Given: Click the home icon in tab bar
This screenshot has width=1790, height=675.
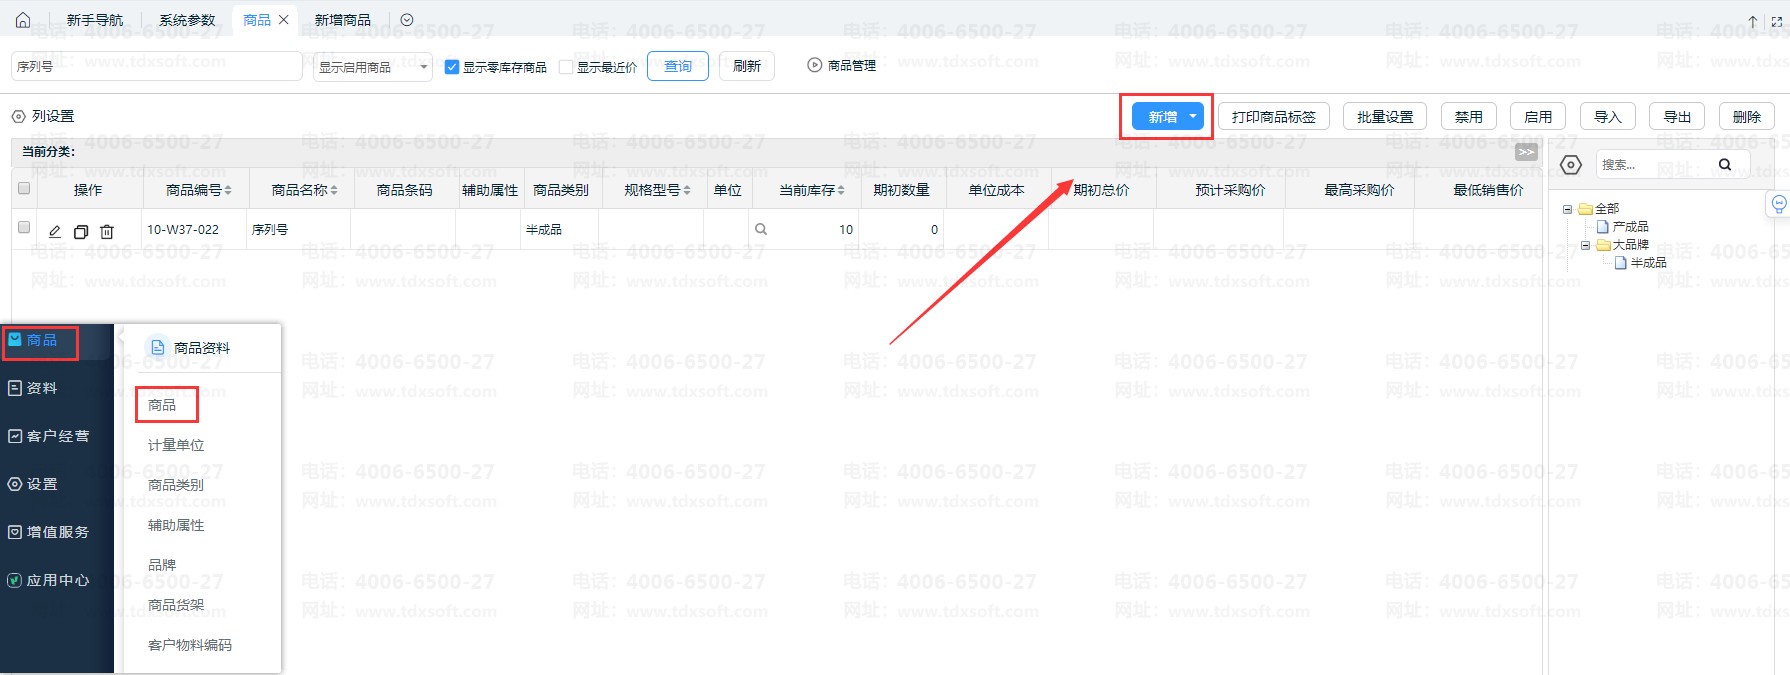Looking at the screenshot, I should point(23,20).
